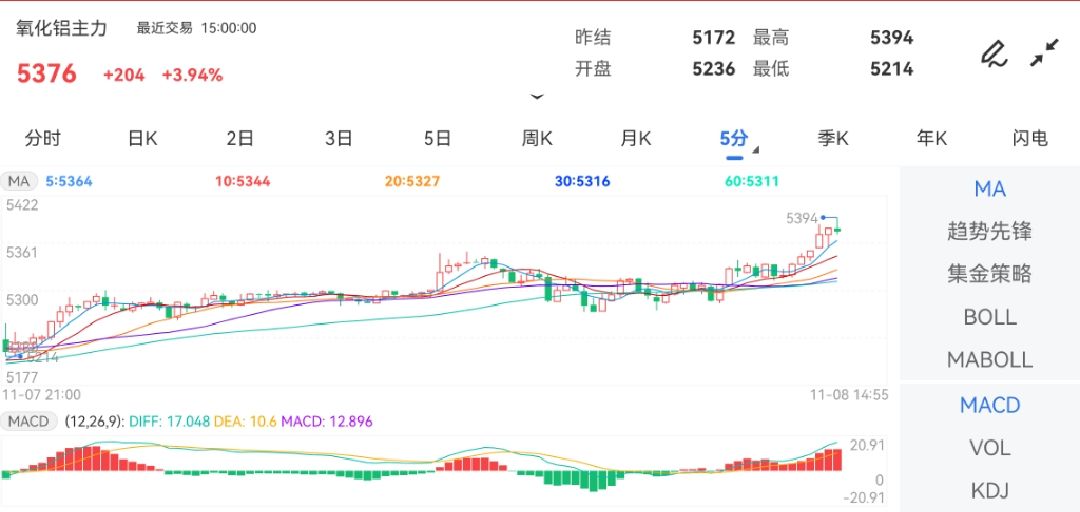Click the percentage change +3.94%

pyautogui.click(x=192, y=75)
